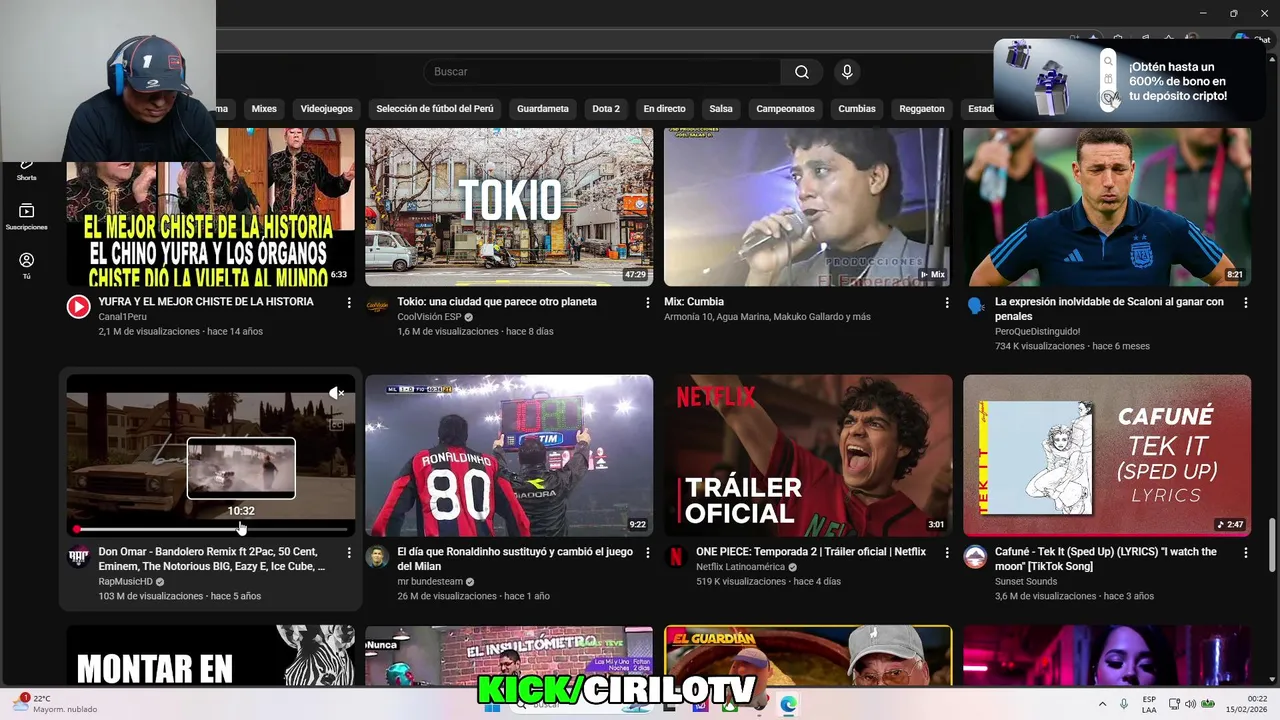
Task: Open the crypto bonus deposit ad
Action: (x=1129, y=82)
